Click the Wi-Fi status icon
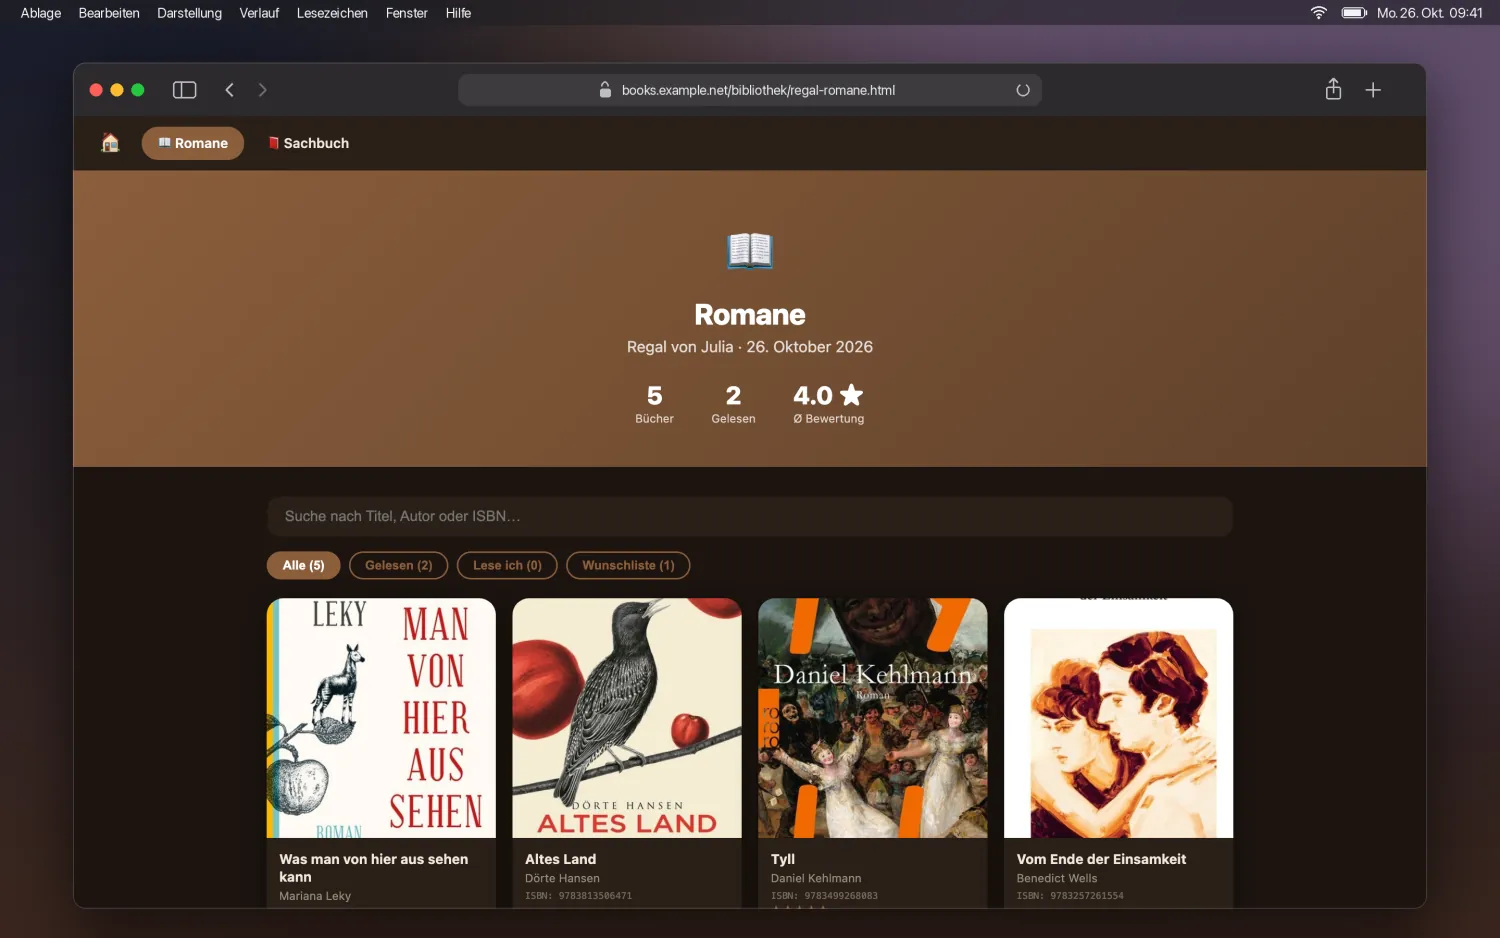The width and height of the screenshot is (1500, 938). (x=1319, y=13)
